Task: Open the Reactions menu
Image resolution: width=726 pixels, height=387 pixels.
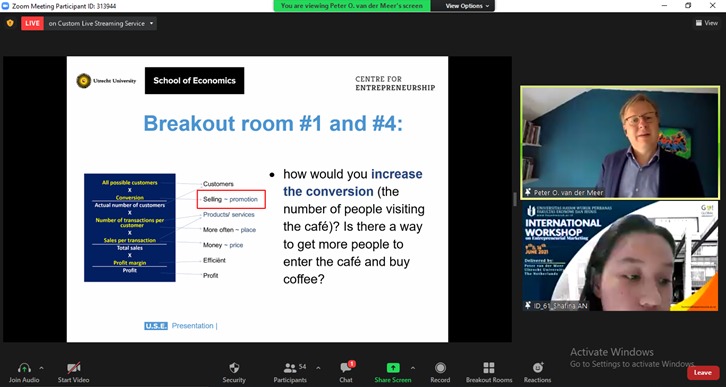Action: tap(538, 368)
